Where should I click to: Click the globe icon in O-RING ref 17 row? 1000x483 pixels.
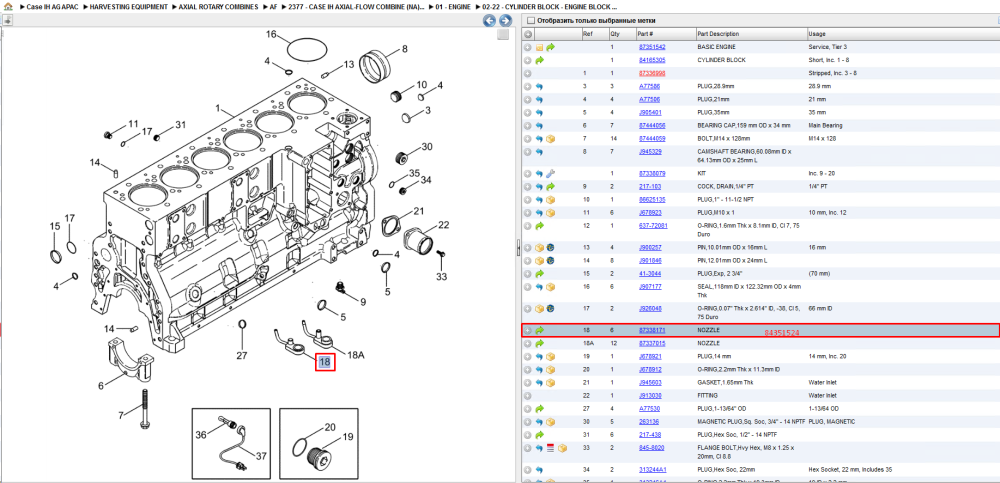point(550,308)
